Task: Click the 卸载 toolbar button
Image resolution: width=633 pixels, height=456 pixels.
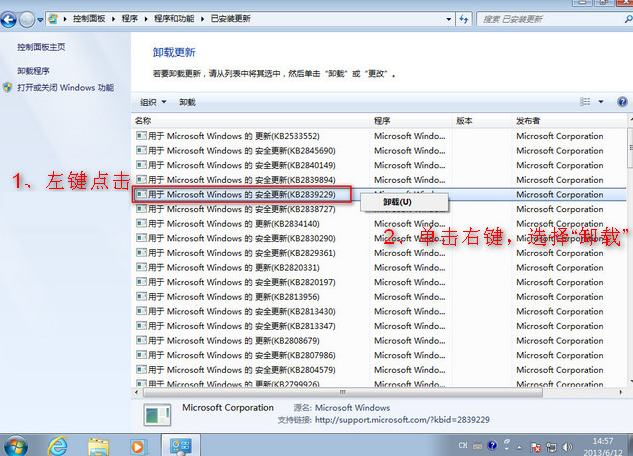Action: 187,102
